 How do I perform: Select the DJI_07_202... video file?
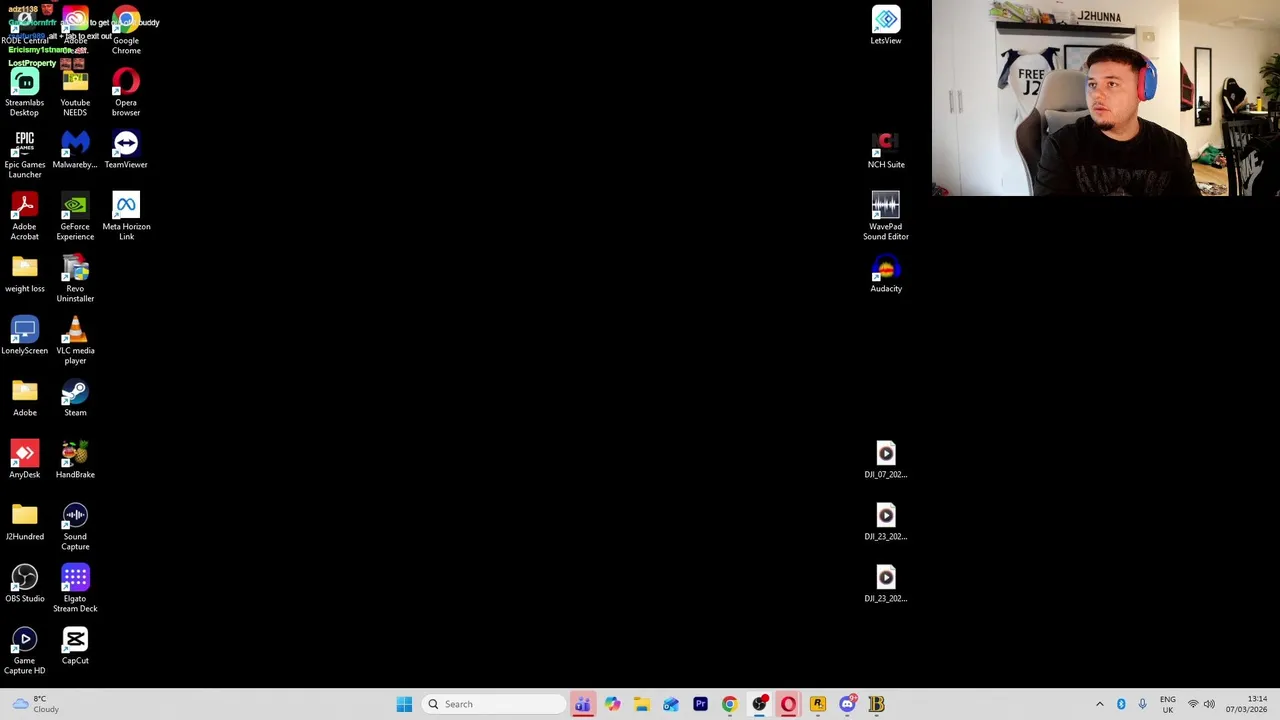(x=886, y=460)
